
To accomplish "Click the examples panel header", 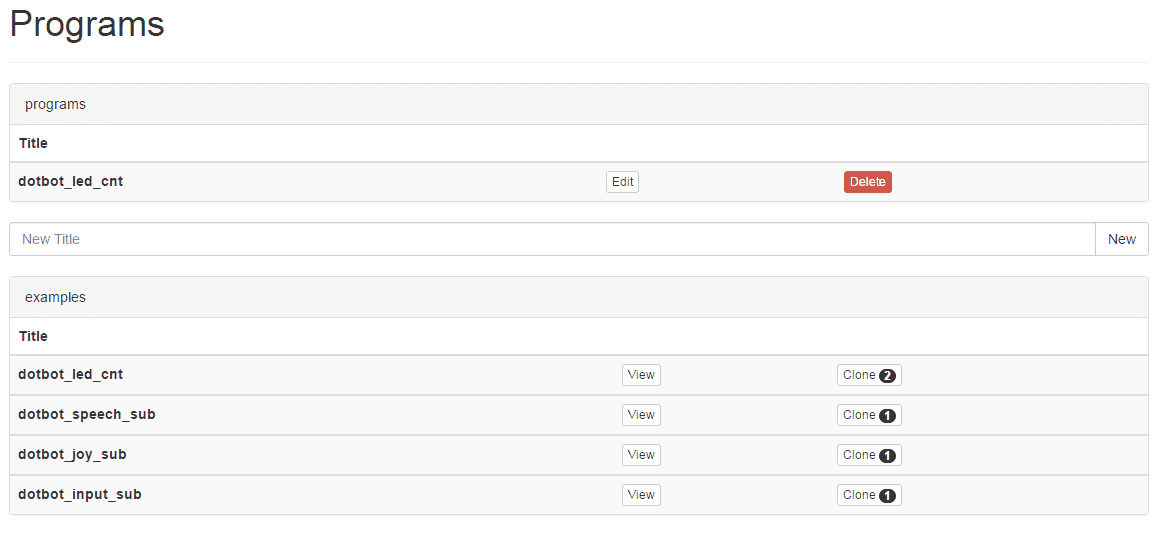I will coord(56,297).
